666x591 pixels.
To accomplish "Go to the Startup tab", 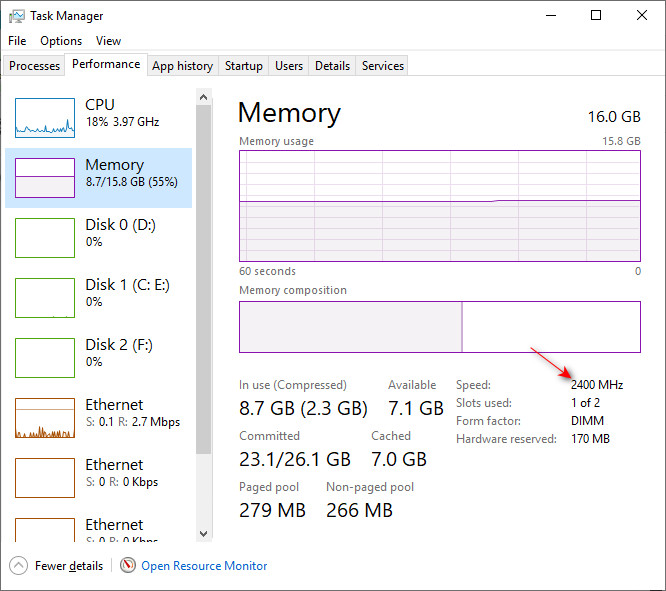I will 244,66.
